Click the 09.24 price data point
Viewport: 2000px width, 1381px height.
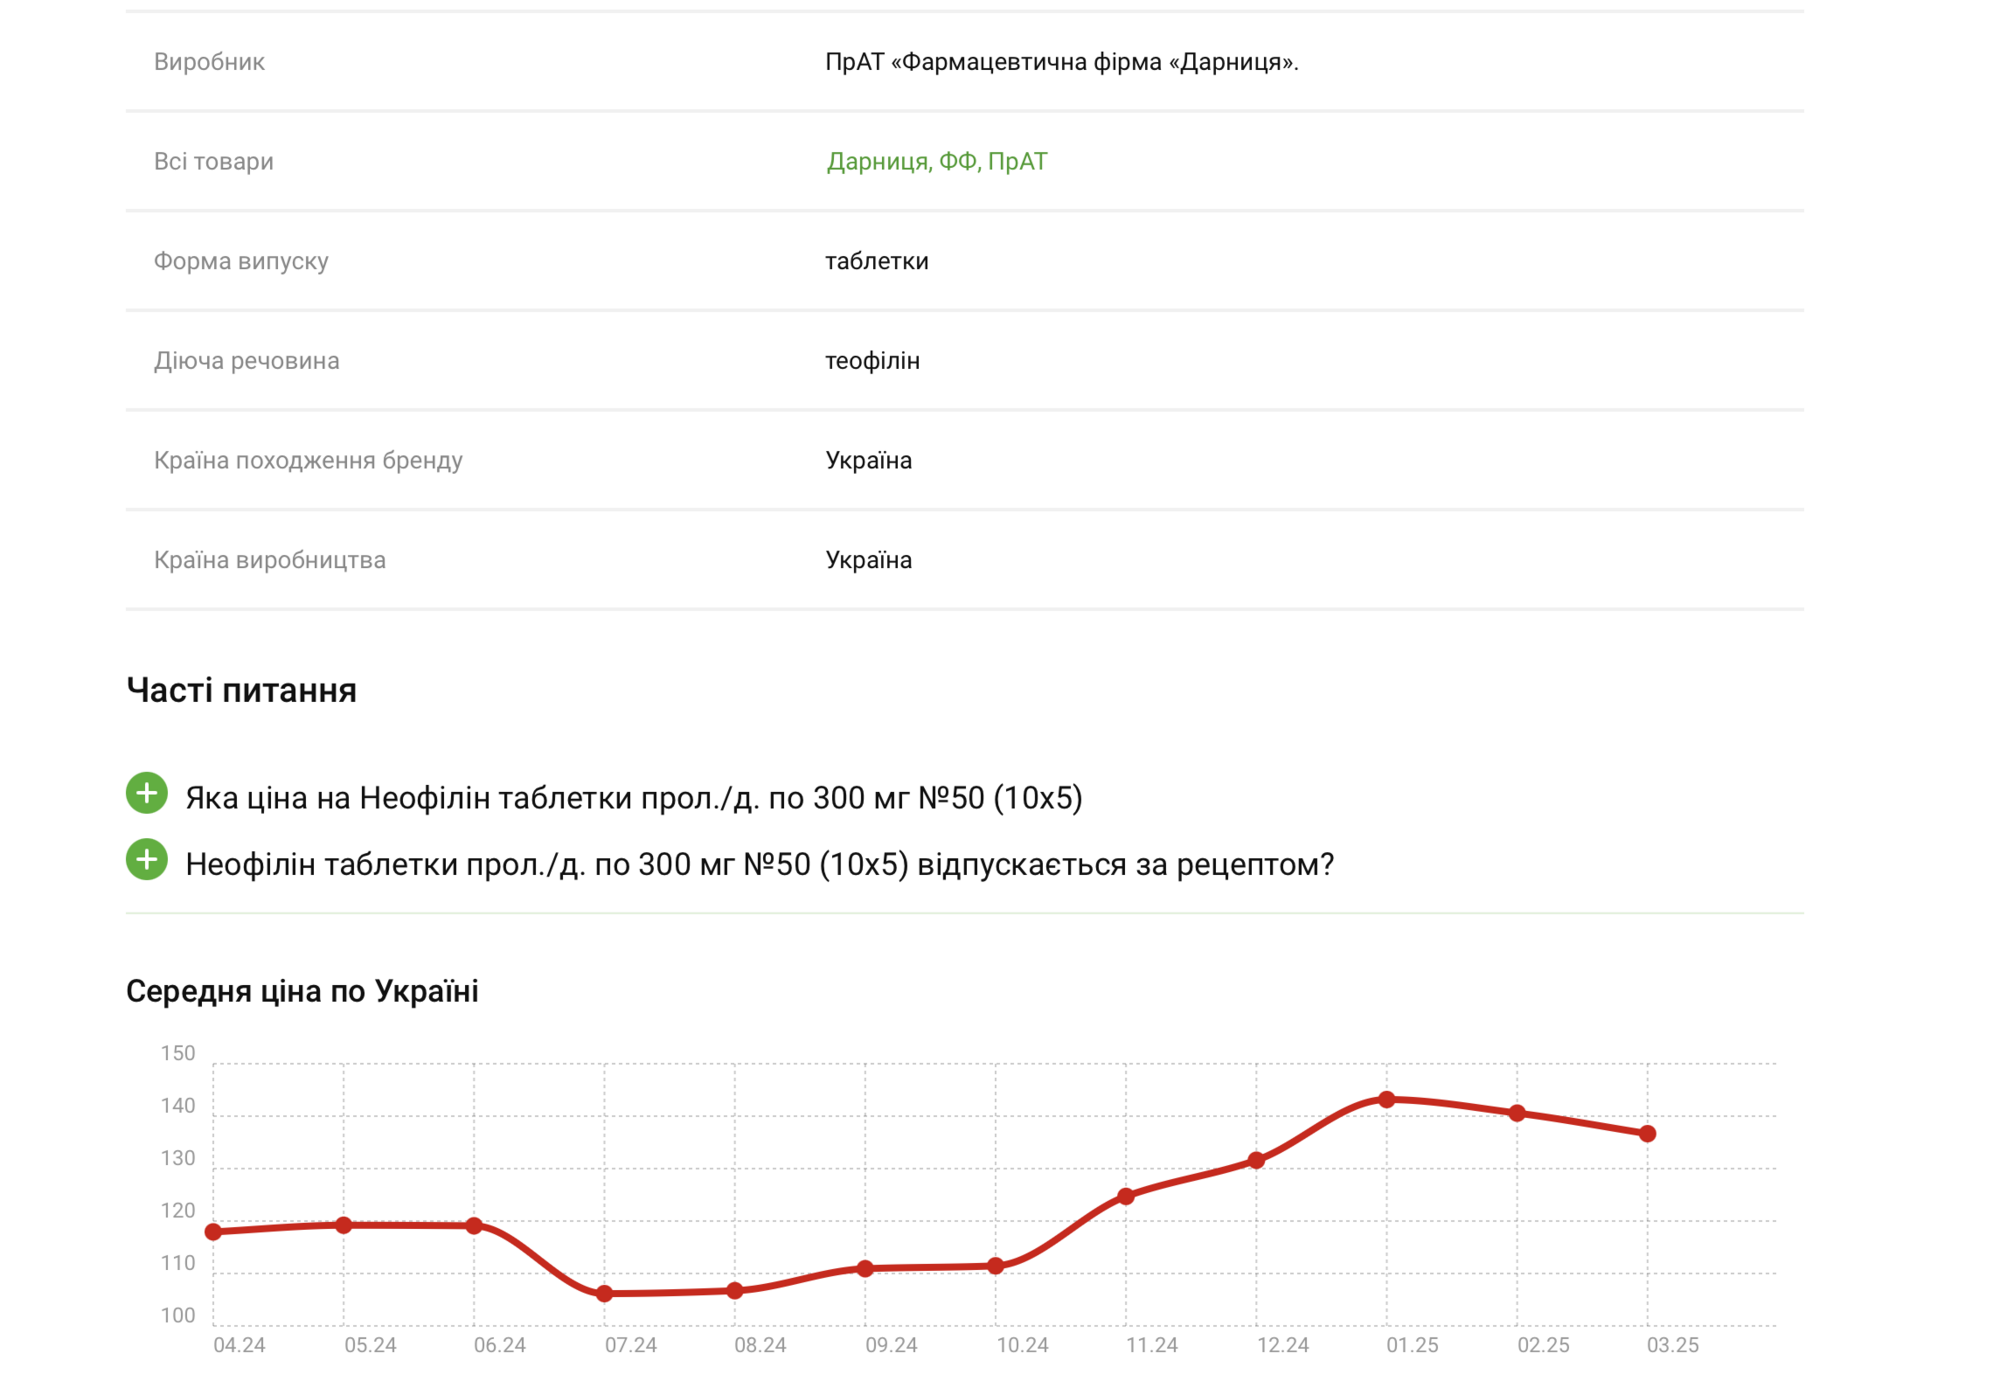(866, 1269)
